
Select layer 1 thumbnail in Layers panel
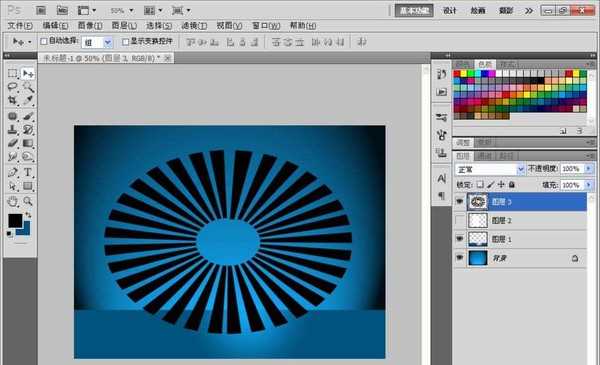[x=478, y=239]
